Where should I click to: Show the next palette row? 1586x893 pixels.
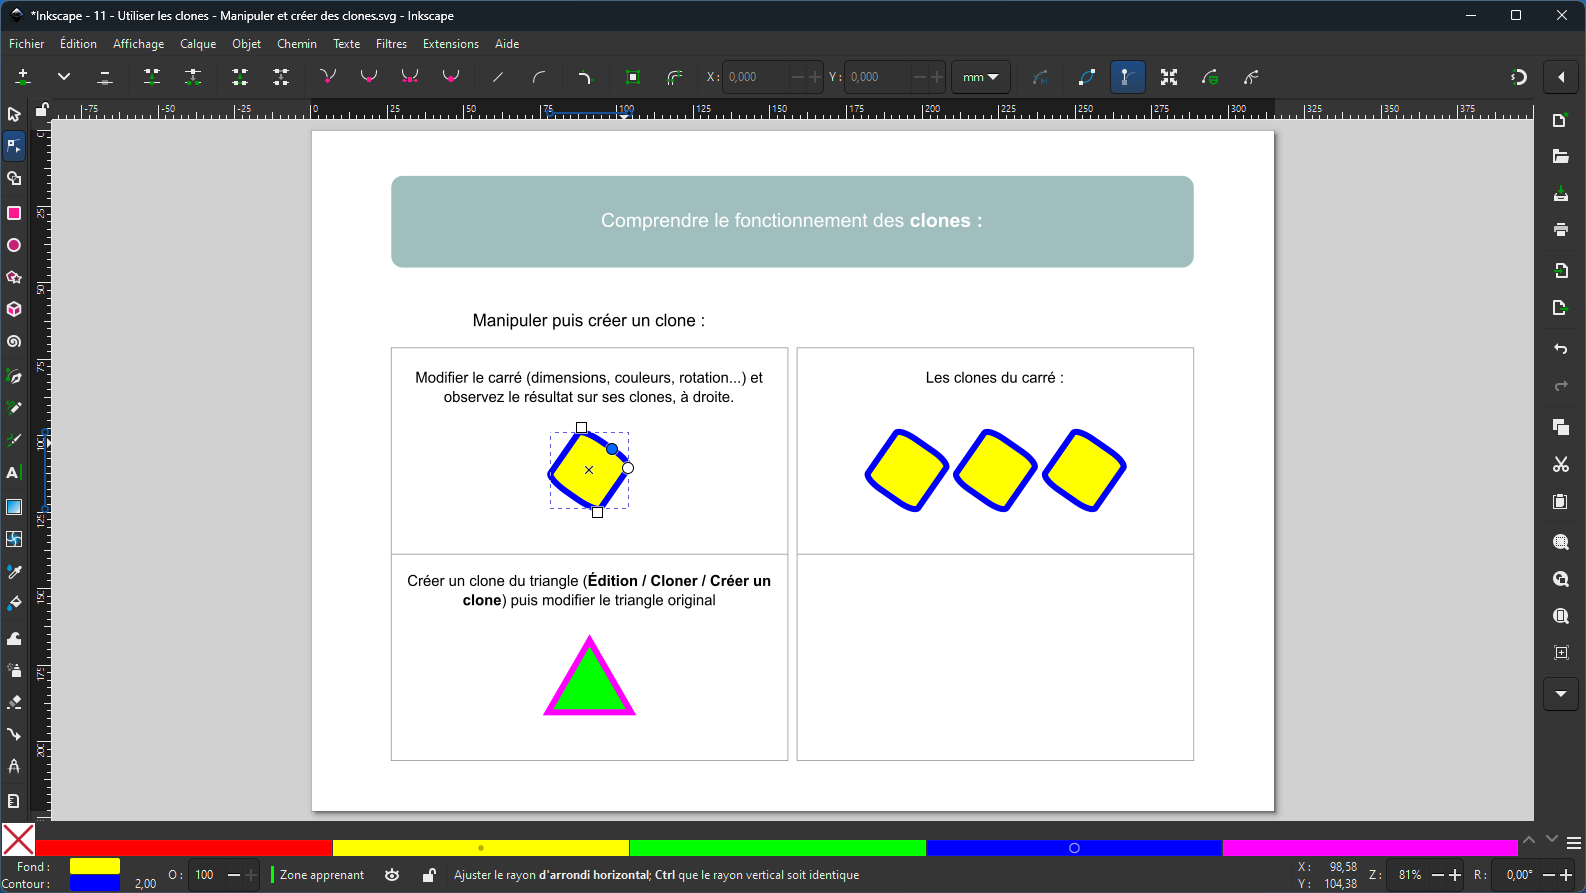click(1552, 840)
